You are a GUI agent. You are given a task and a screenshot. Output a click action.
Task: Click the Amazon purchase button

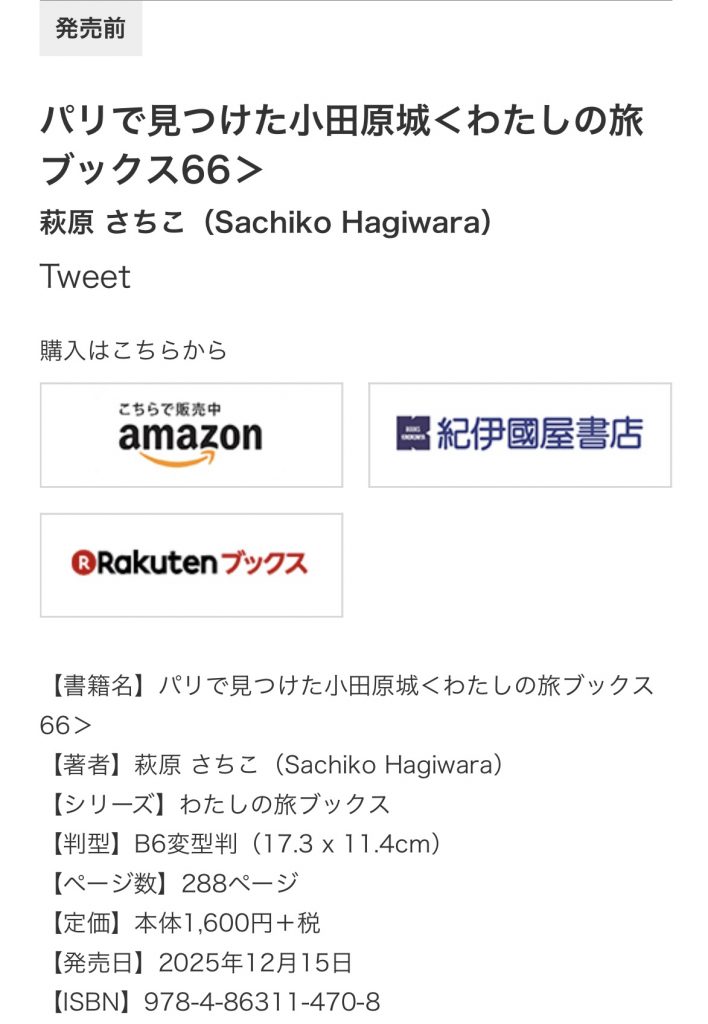coord(191,435)
